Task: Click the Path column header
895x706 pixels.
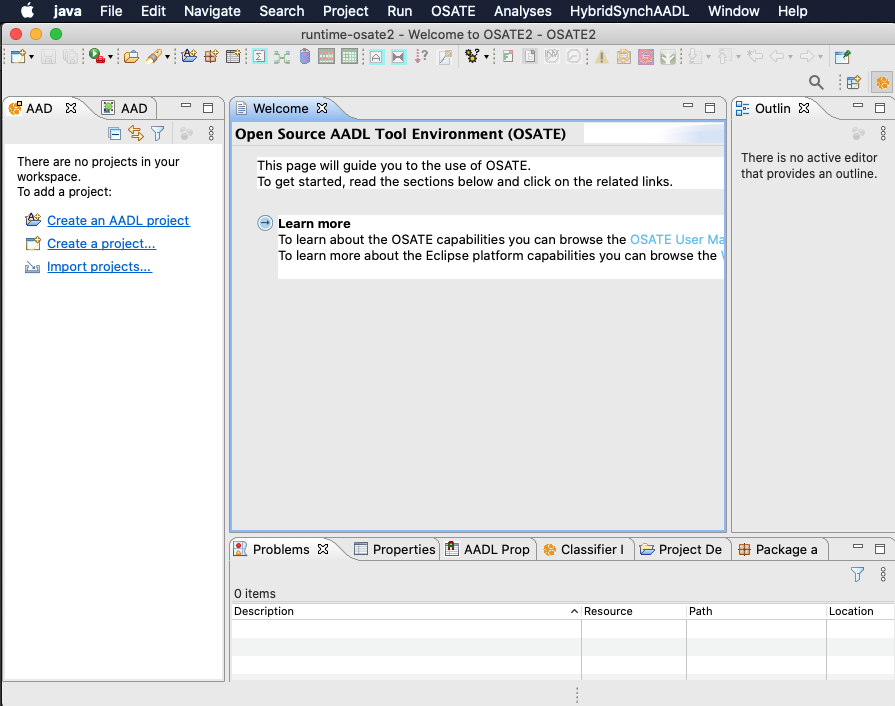Action: tap(756, 611)
